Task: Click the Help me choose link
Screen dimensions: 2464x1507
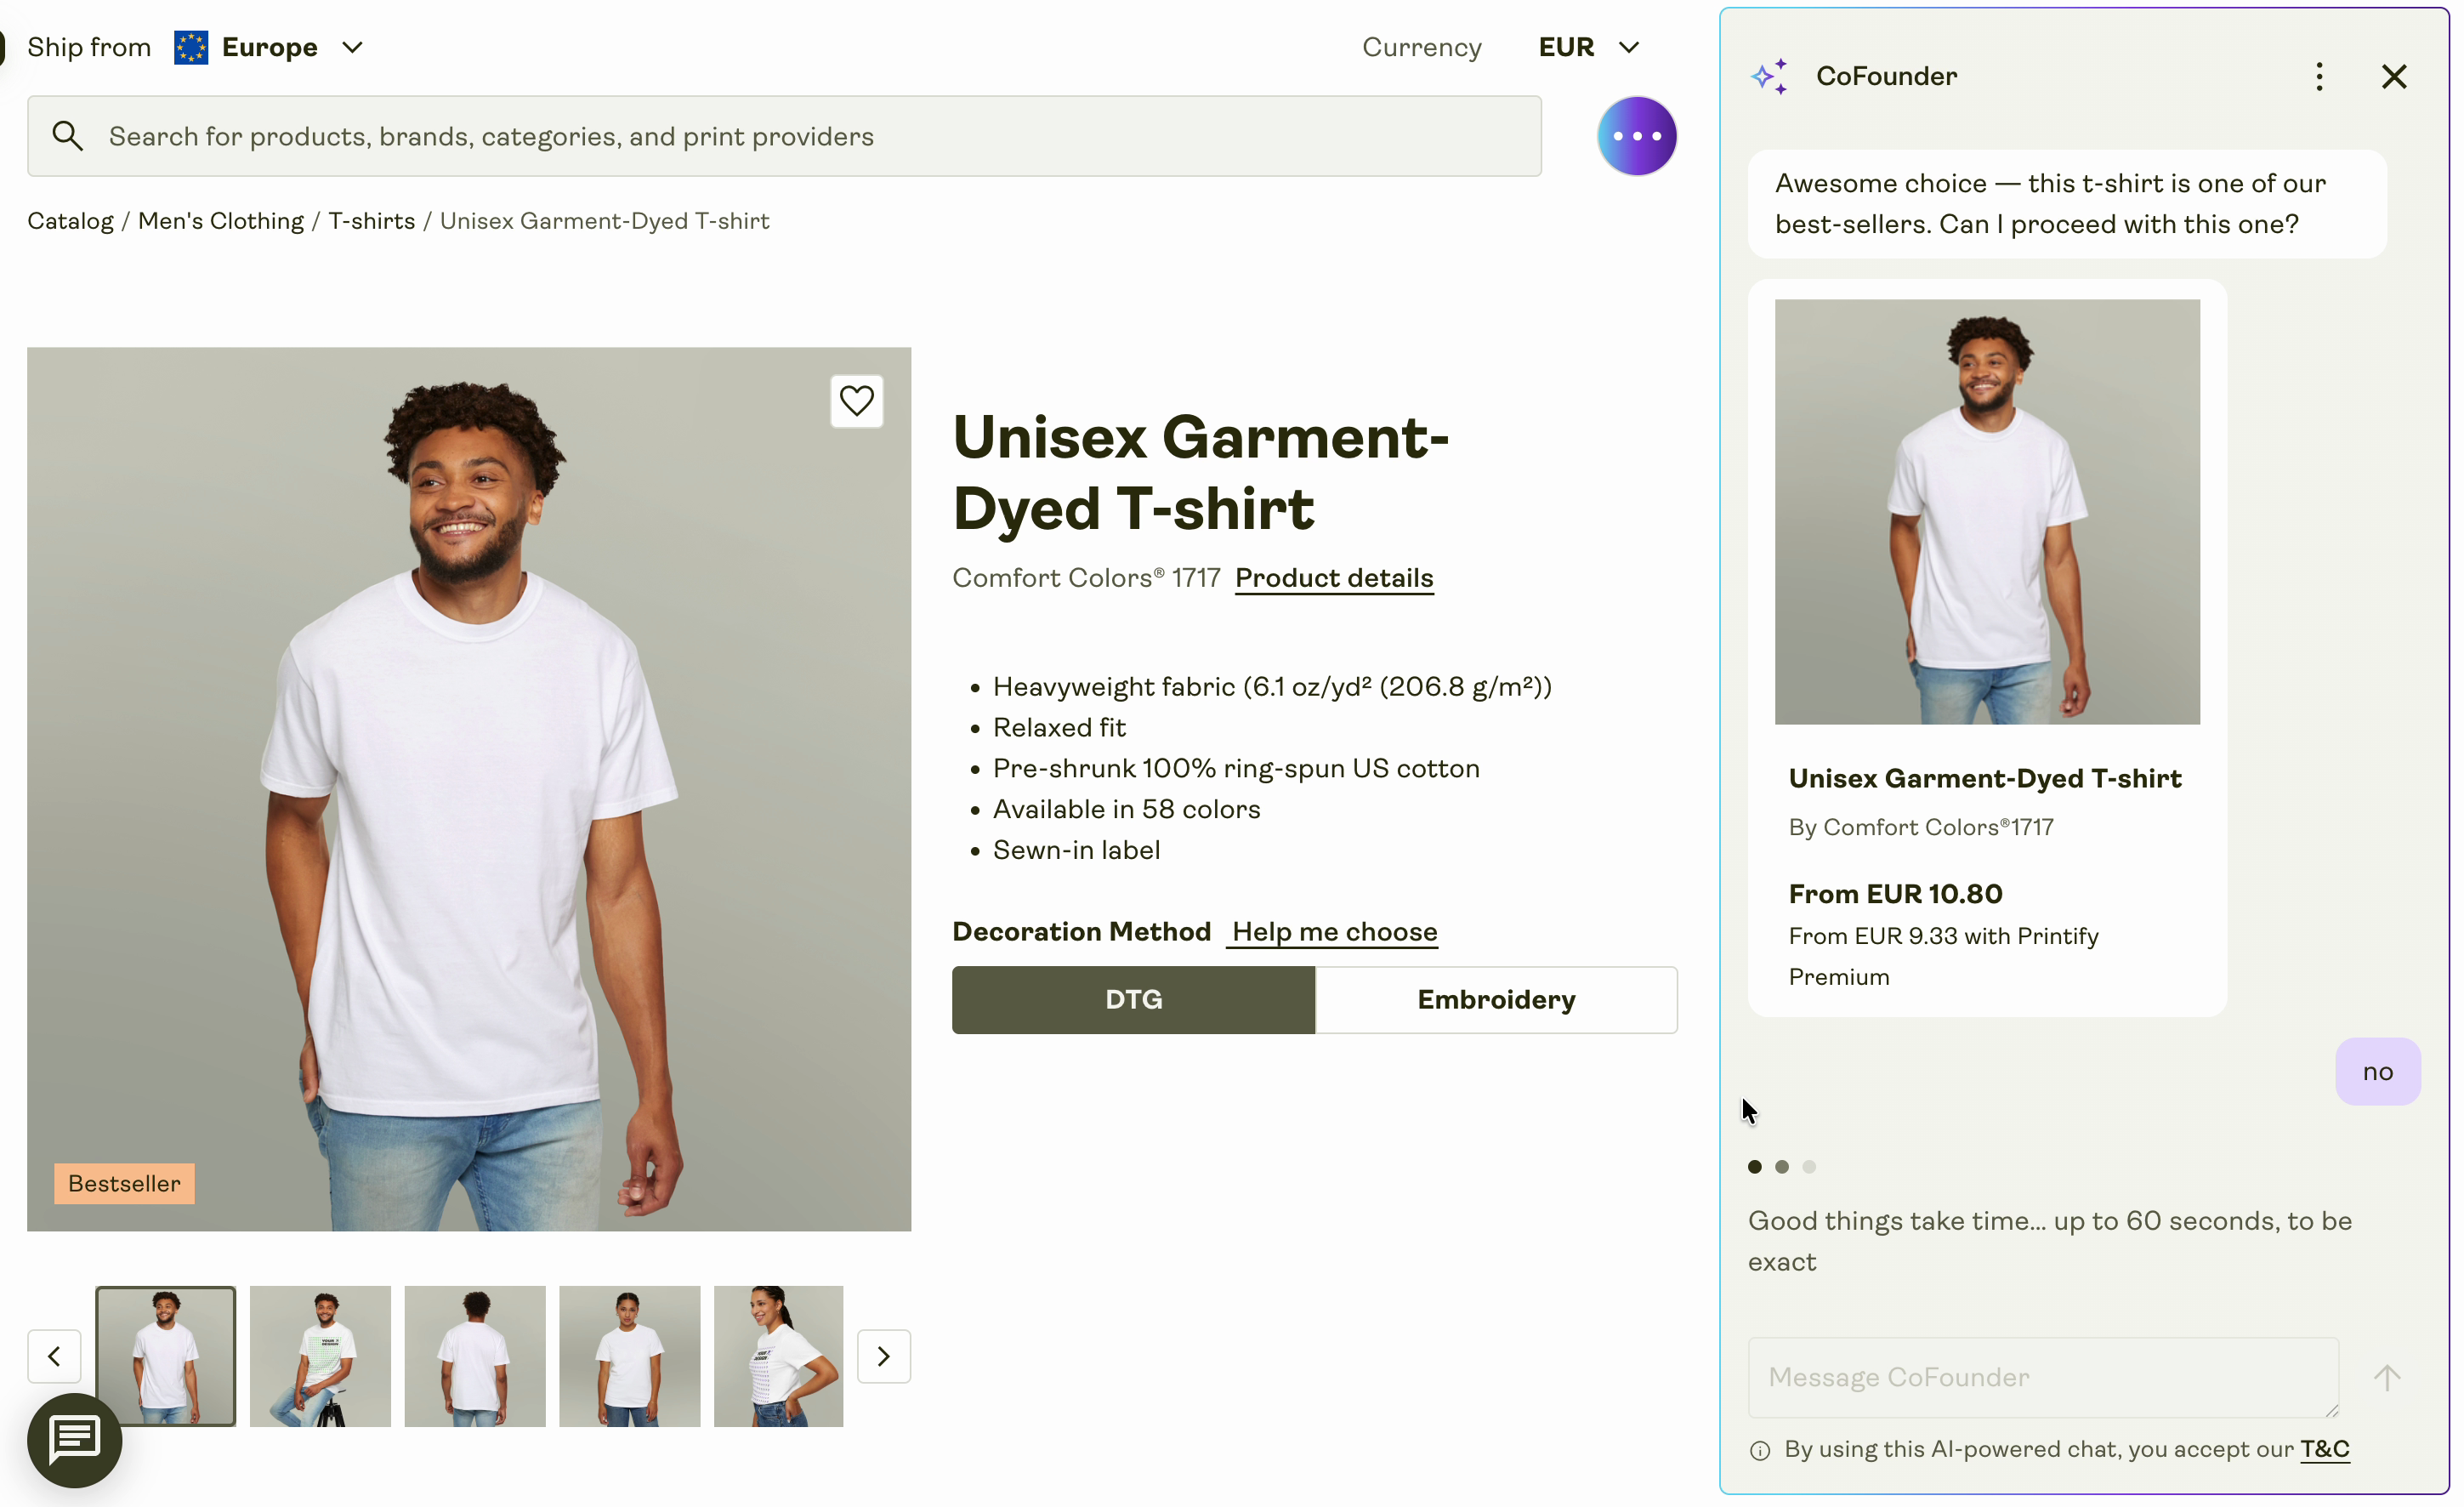Action: [x=1333, y=932]
